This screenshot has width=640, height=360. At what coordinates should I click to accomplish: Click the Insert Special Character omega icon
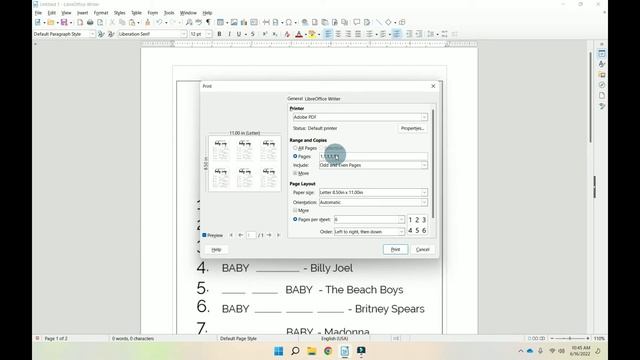pyautogui.click(x=289, y=22)
